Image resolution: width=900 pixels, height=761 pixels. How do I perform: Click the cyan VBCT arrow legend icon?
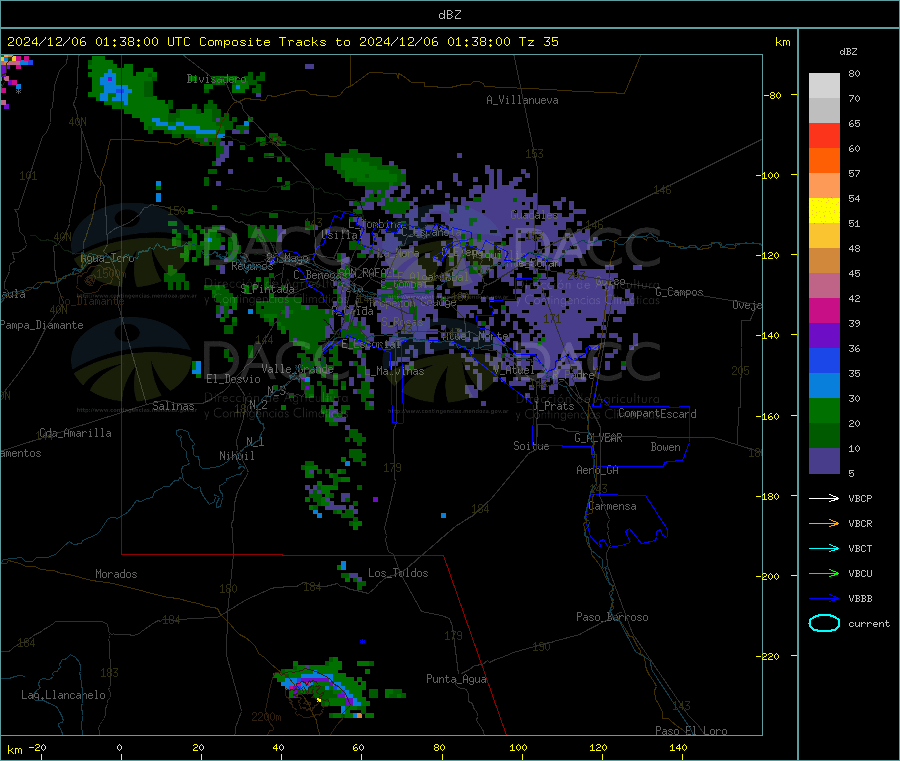824,549
